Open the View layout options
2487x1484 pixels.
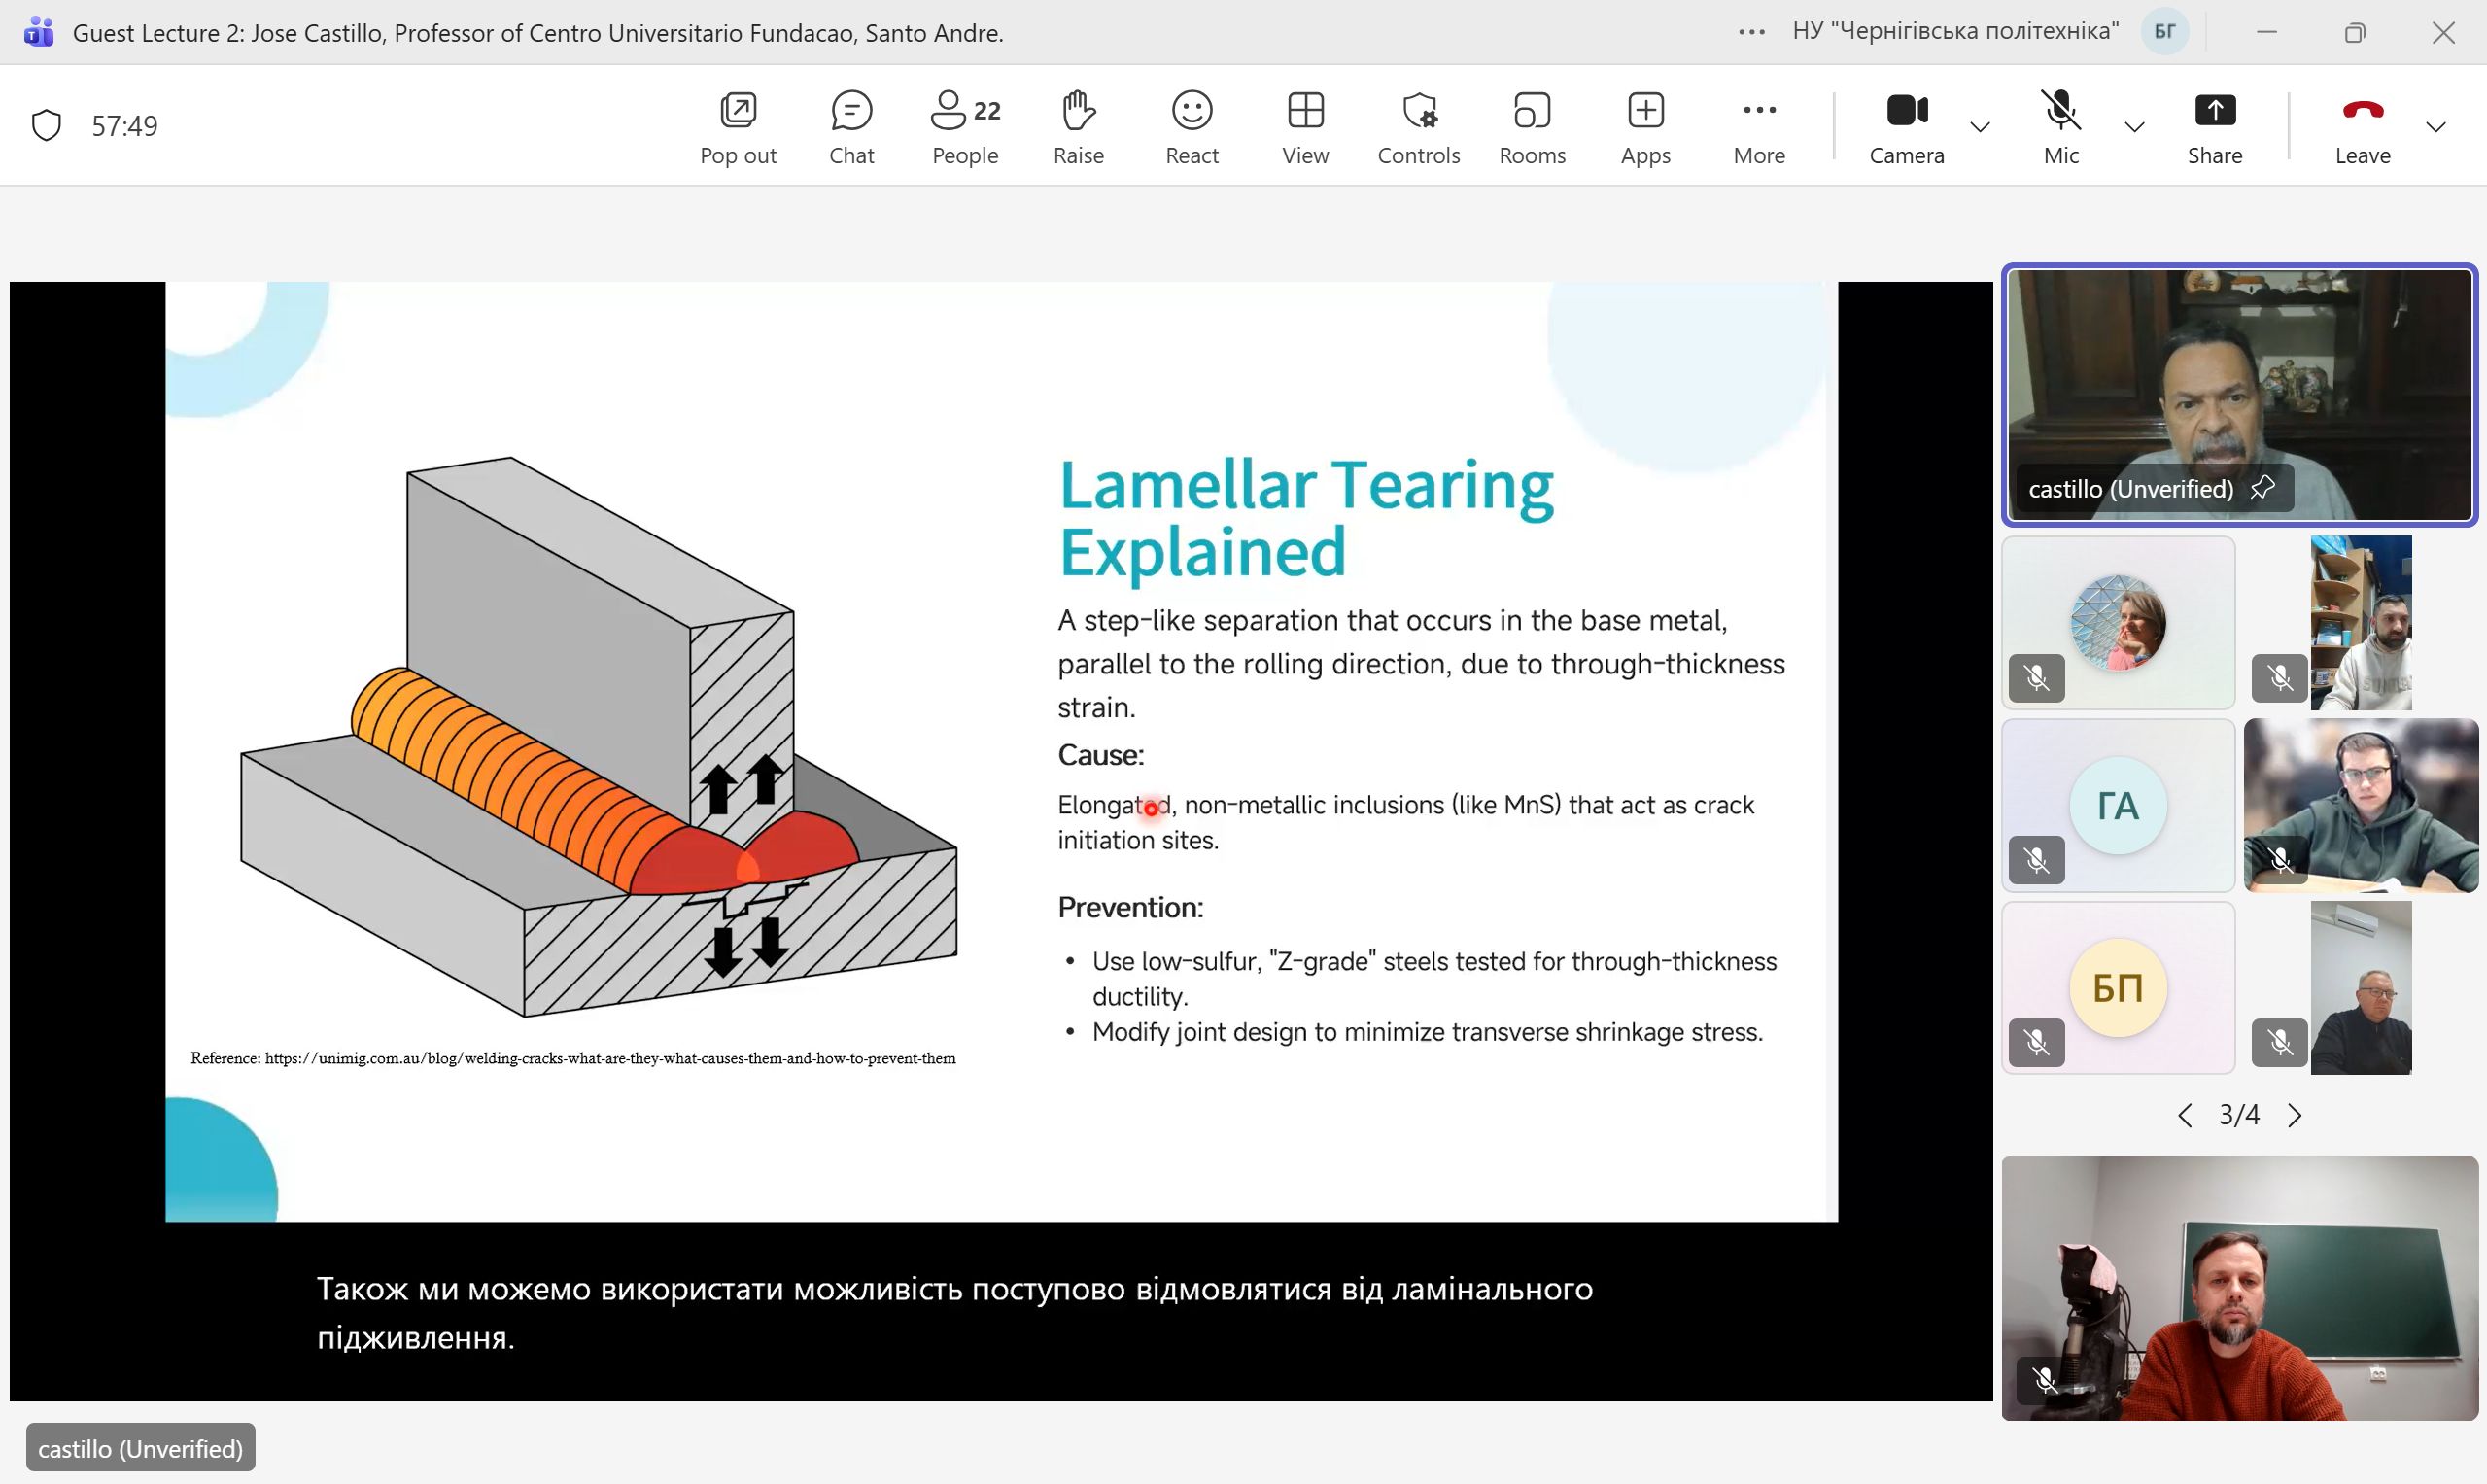pyautogui.click(x=1305, y=127)
